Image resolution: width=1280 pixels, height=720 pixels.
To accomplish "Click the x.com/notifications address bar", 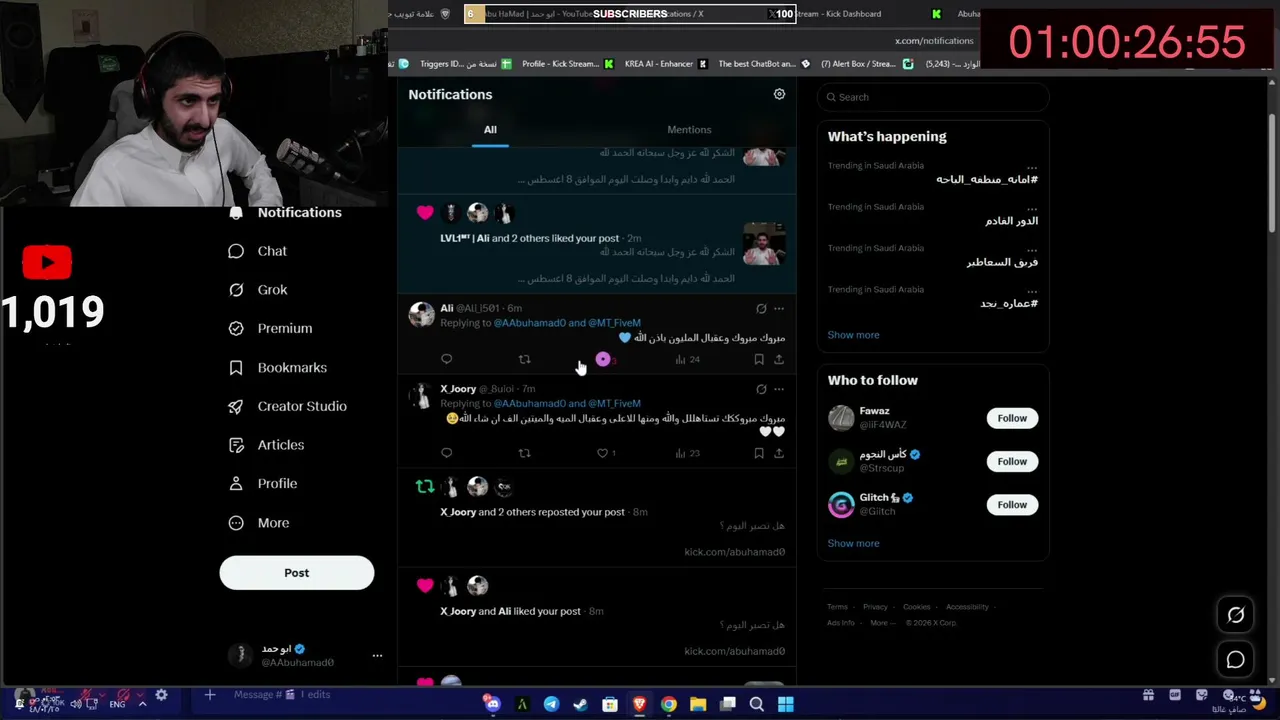I will coord(934,41).
